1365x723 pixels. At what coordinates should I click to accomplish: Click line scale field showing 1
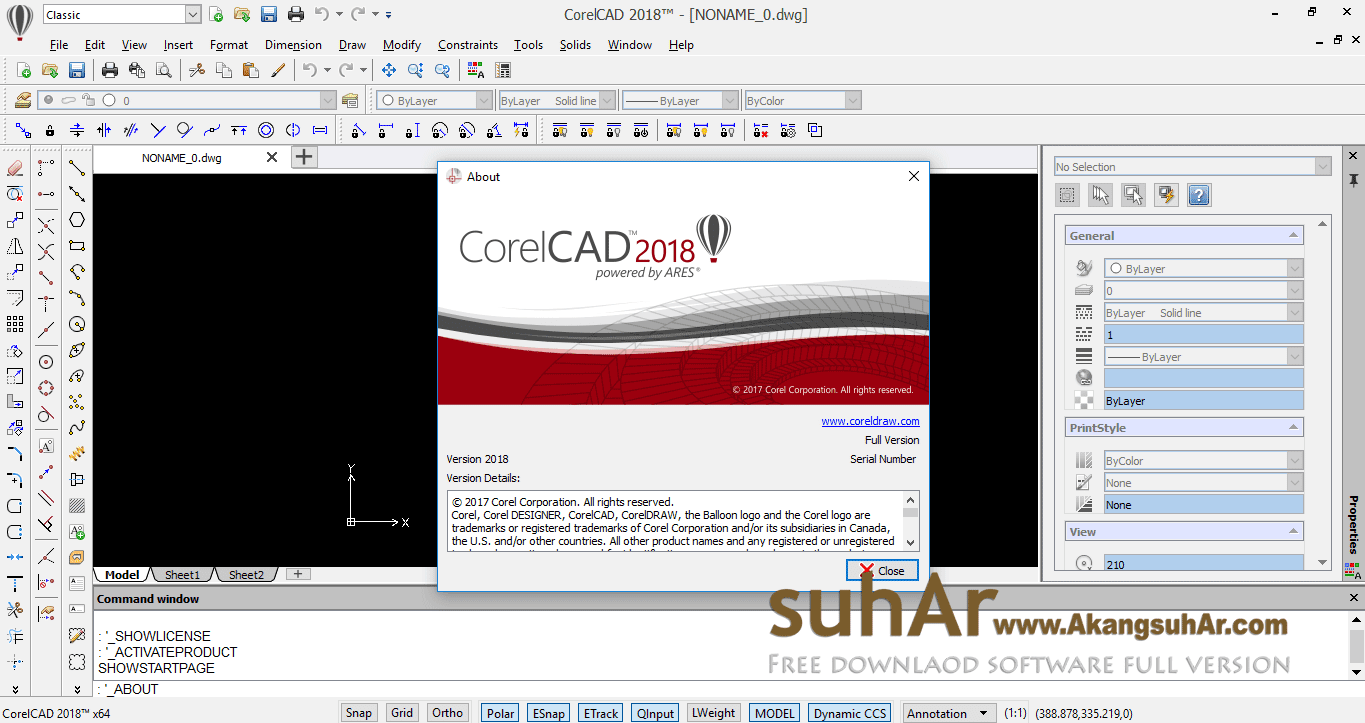[x=1203, y=335]
